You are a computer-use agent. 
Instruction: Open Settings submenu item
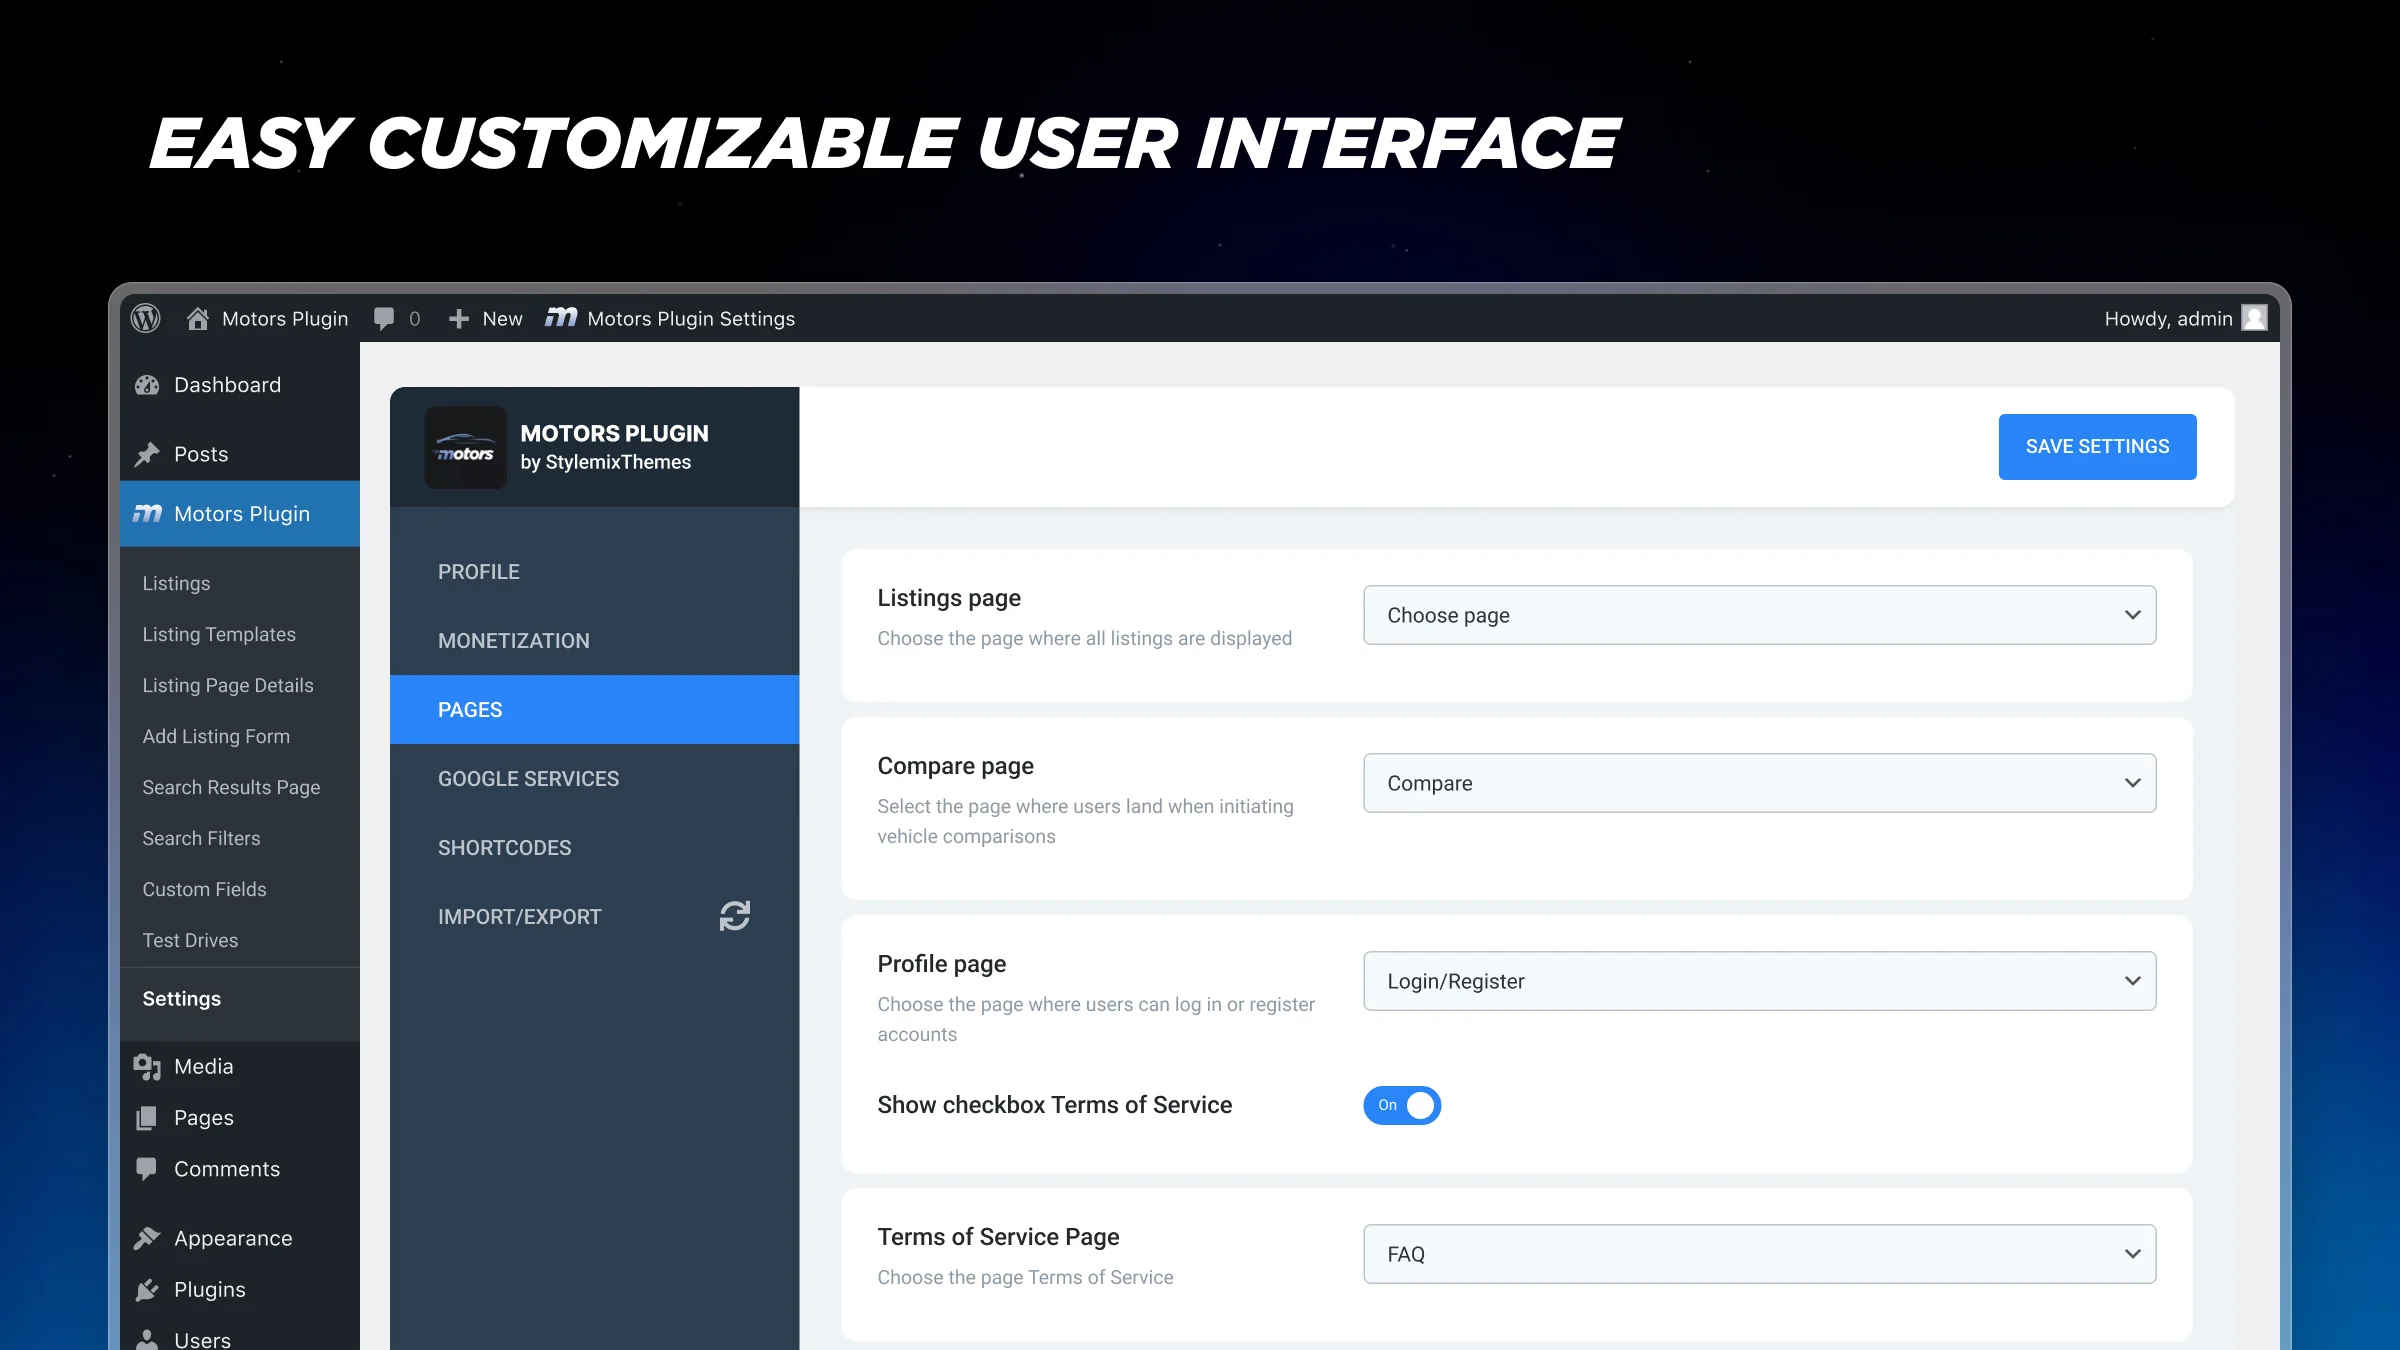181,999
